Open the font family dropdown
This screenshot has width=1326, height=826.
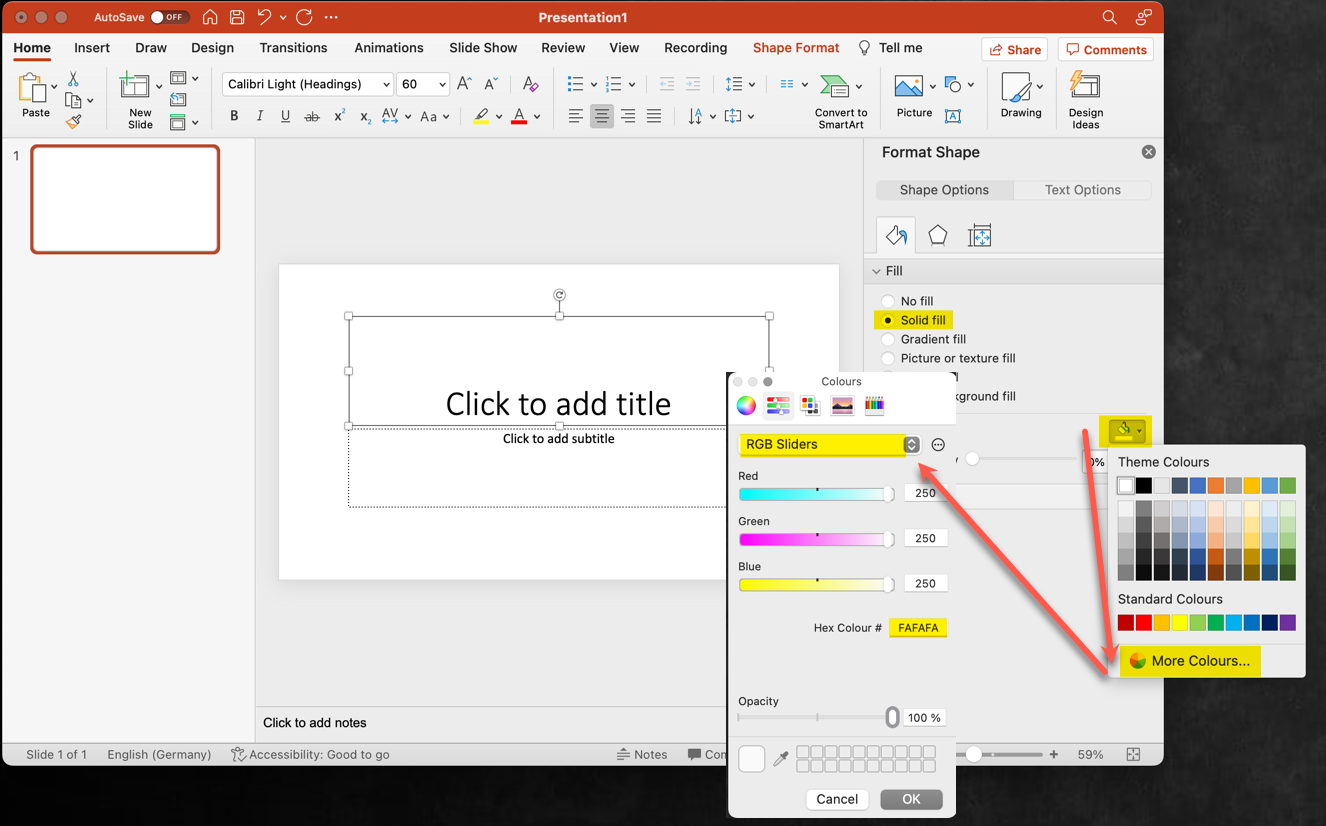coord(386,83)
